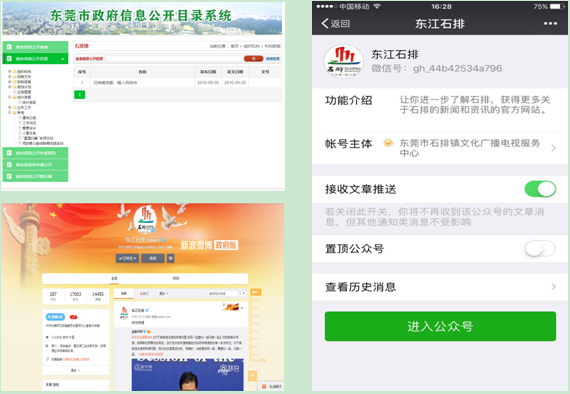570x394 pixels.
Task: Click the search input field in the directory system
Action: (174, 59)
